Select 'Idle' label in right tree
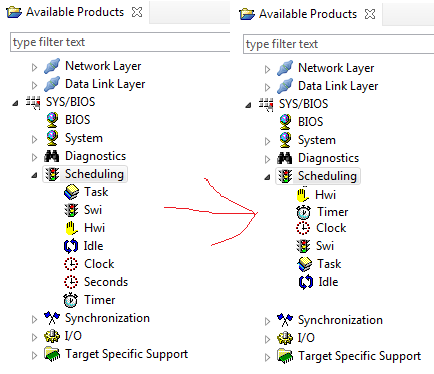This screenshot has width=434, height=374. point(328,282)
